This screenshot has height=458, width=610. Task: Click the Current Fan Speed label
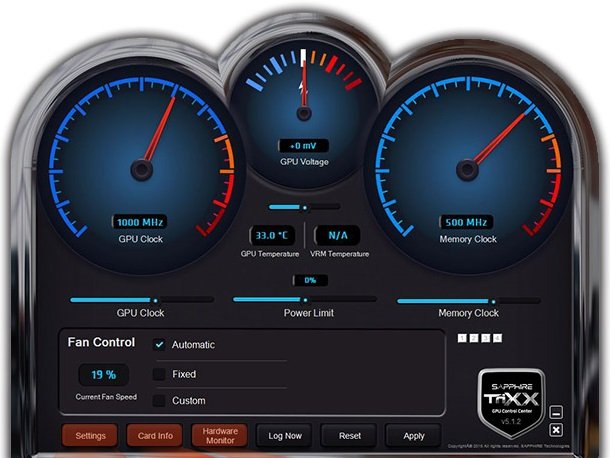(106, 397)
